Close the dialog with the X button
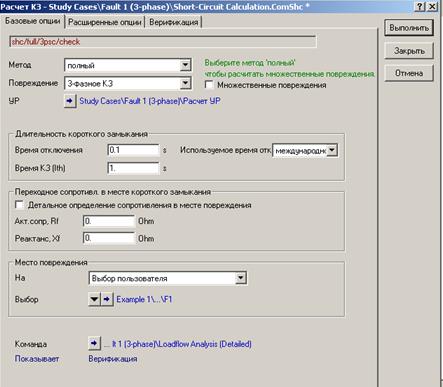The width and height of the screenshot is (443, 387). (x=432, y=6)
